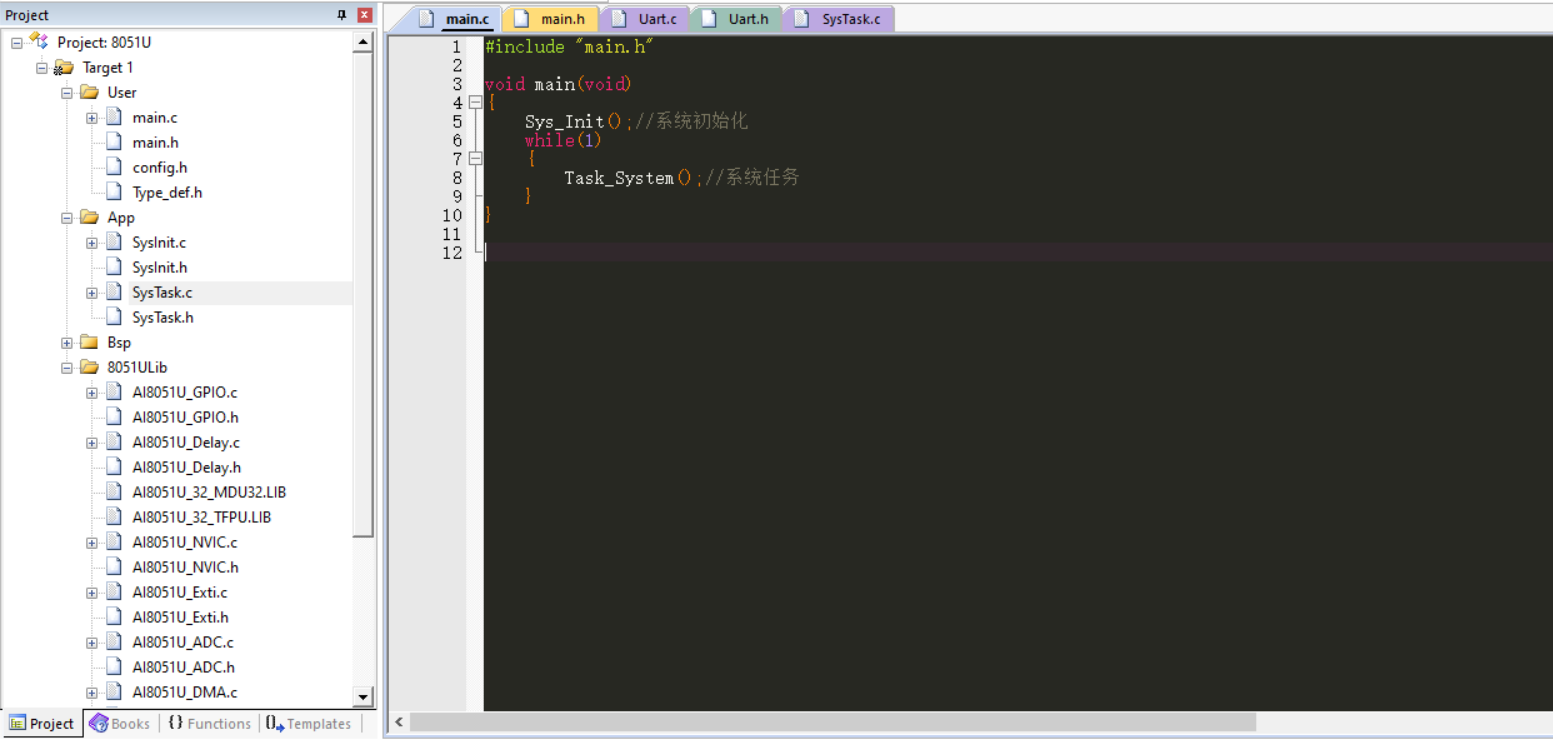Toggle auto-hide pin on Project panel

point(342,15)
